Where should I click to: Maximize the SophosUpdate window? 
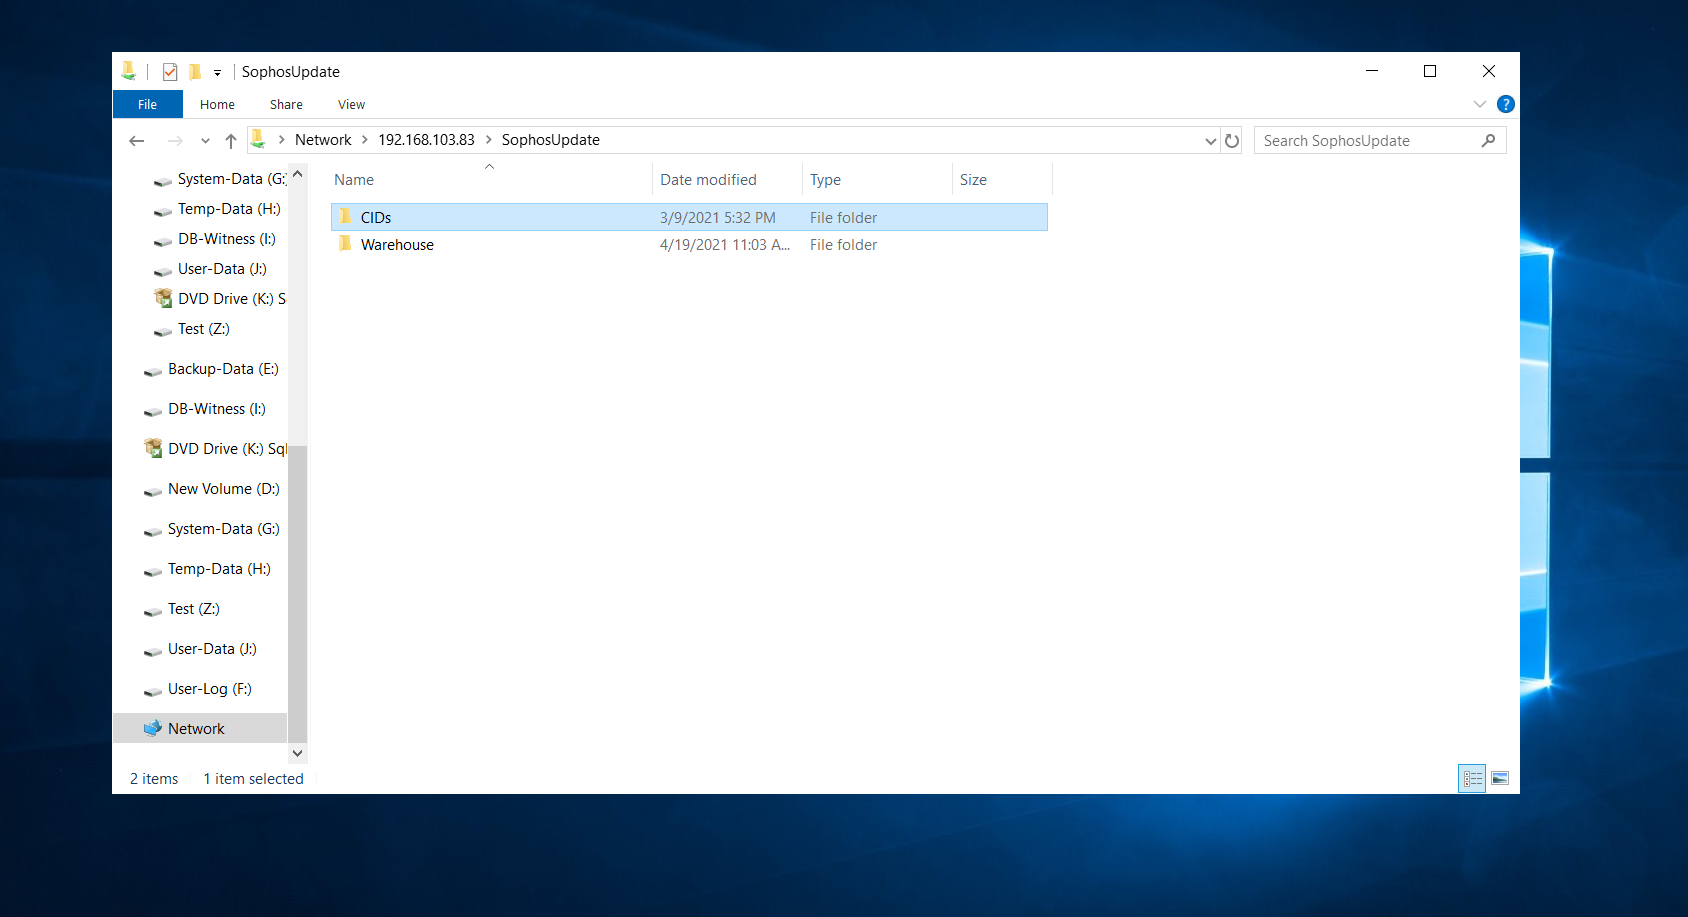[x=1430, y=71]
